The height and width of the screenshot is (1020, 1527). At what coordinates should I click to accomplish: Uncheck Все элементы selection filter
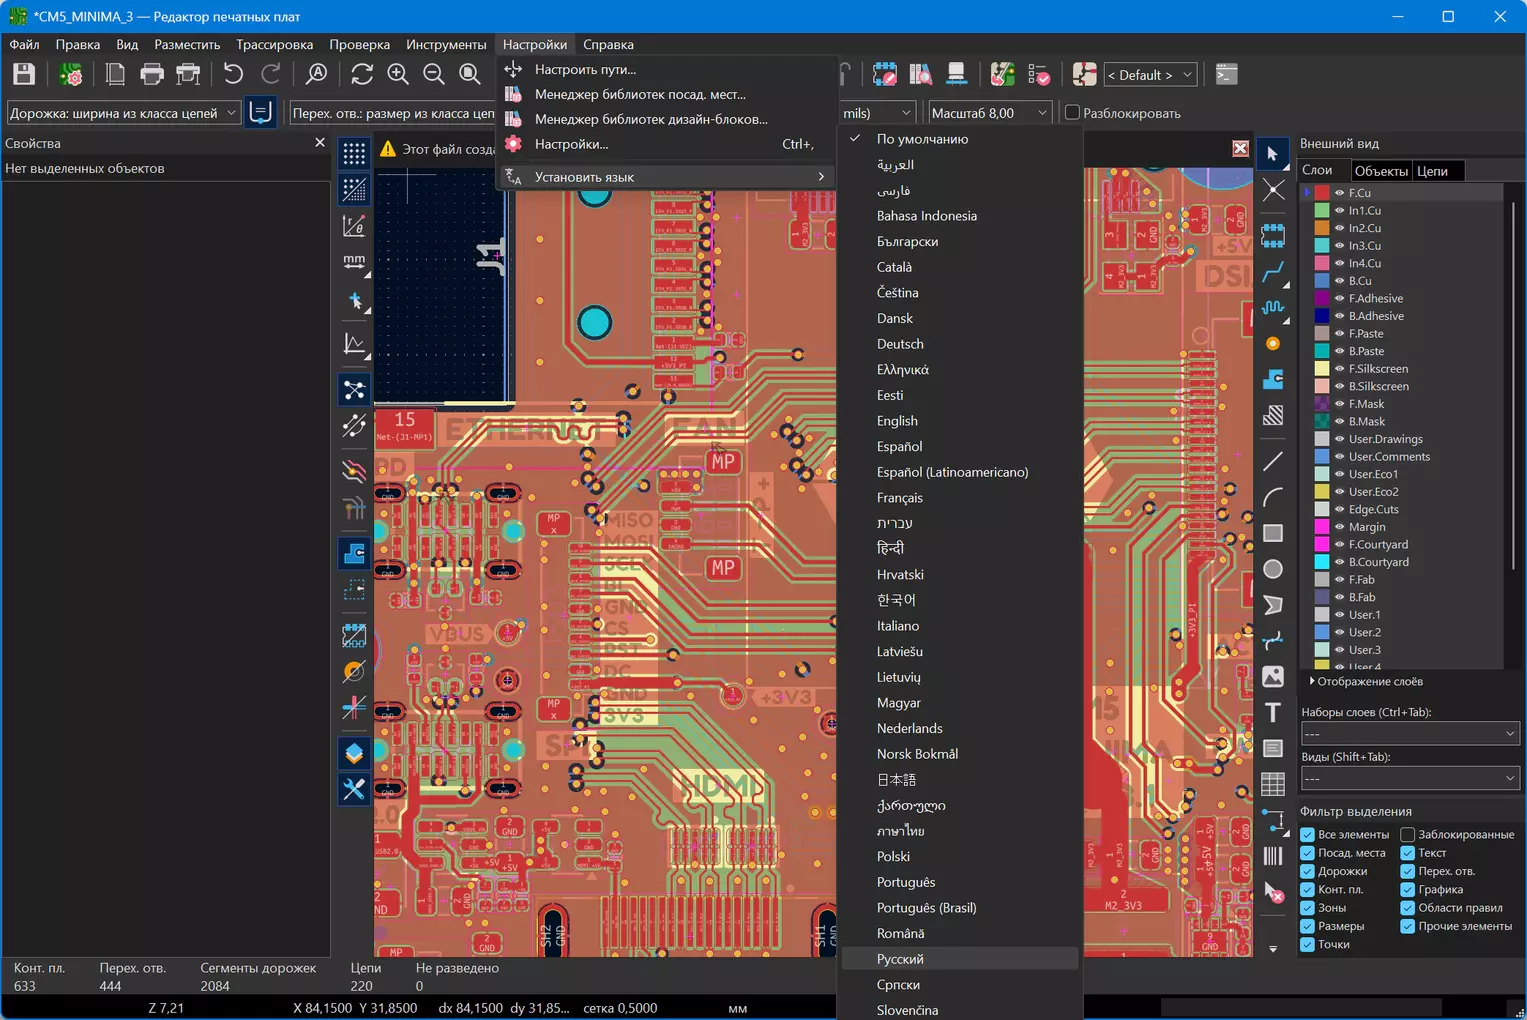coord(1307,834)
